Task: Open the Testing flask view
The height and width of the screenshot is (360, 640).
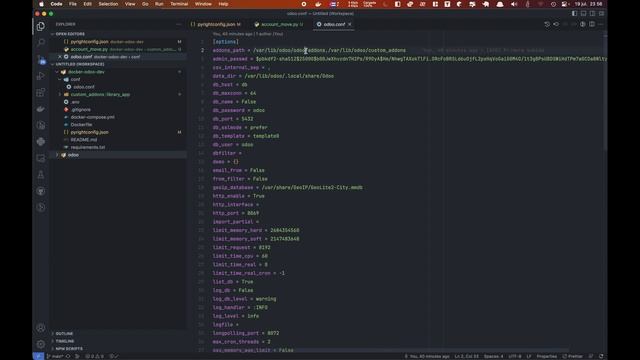Action: pyautogui.click(x=41, y=175)
